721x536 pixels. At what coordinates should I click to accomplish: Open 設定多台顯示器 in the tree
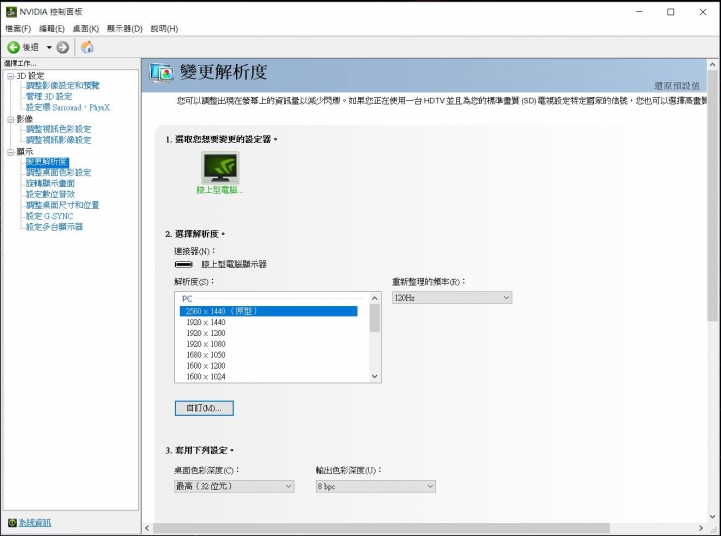pyautogui.click(x=54, y=227)
